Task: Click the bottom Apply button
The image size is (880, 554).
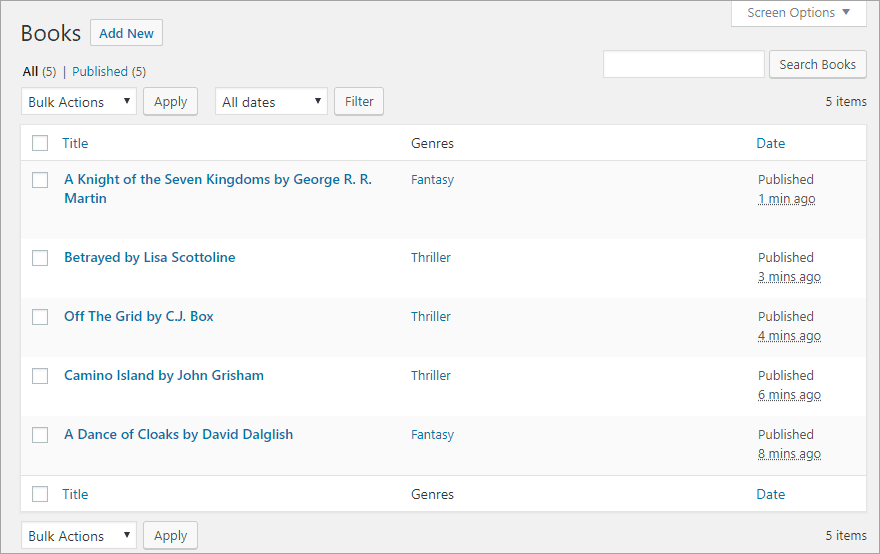Action: 171,535
